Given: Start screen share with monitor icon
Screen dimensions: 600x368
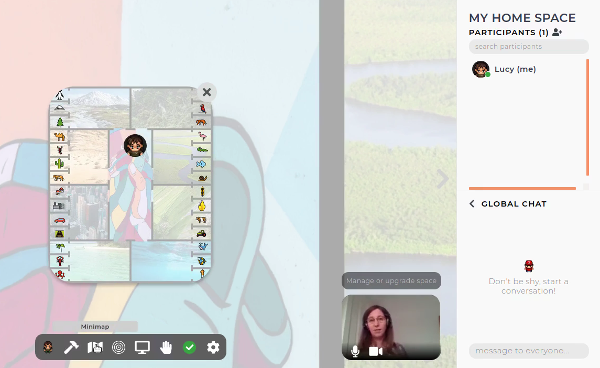Looking at the screenshot, I should (142, 347).
